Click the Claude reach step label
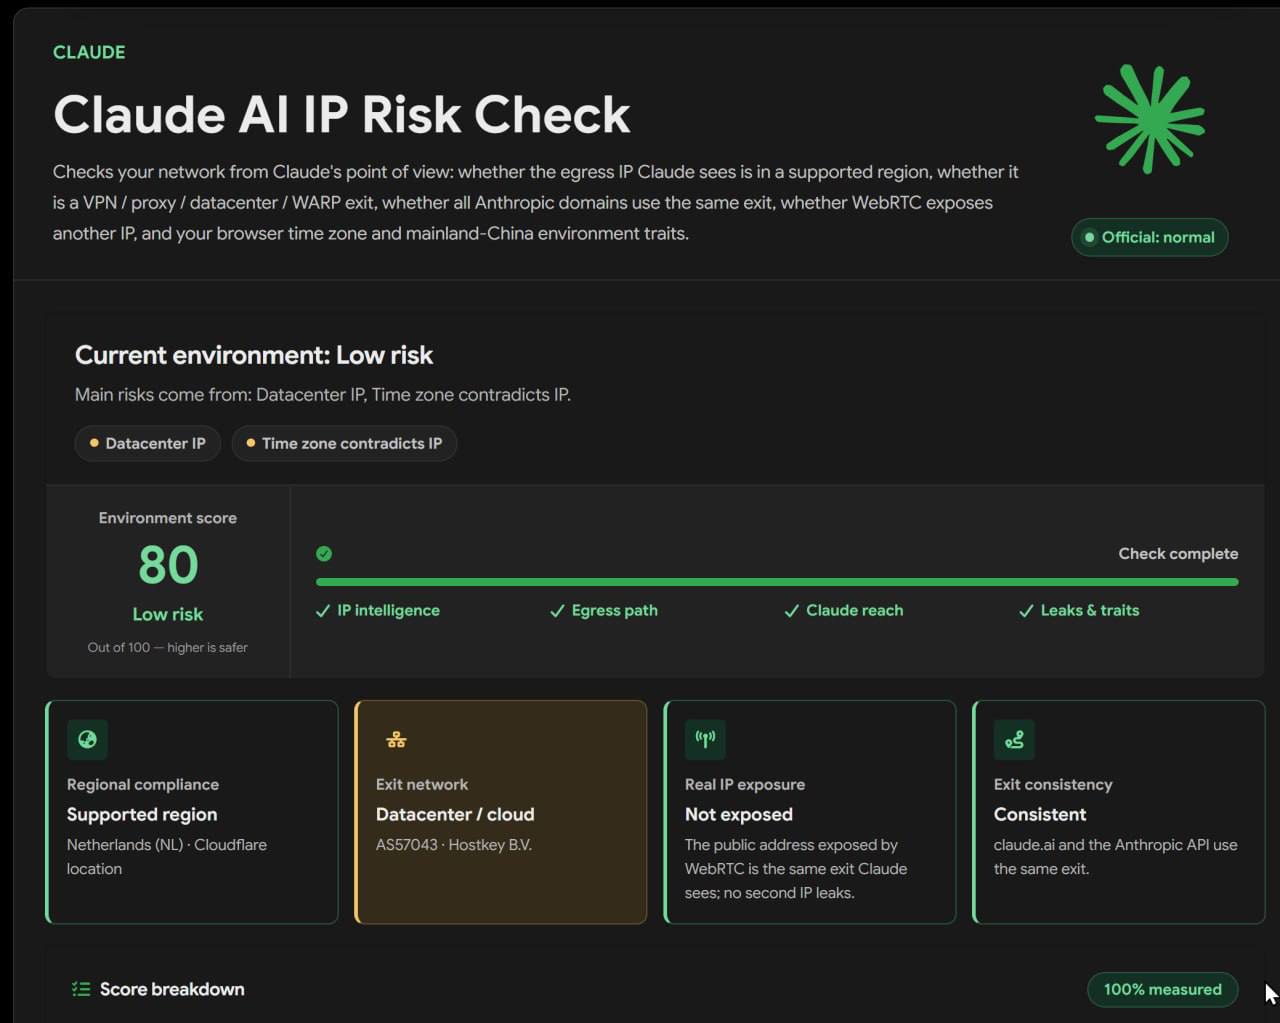 tap(855, 611)
